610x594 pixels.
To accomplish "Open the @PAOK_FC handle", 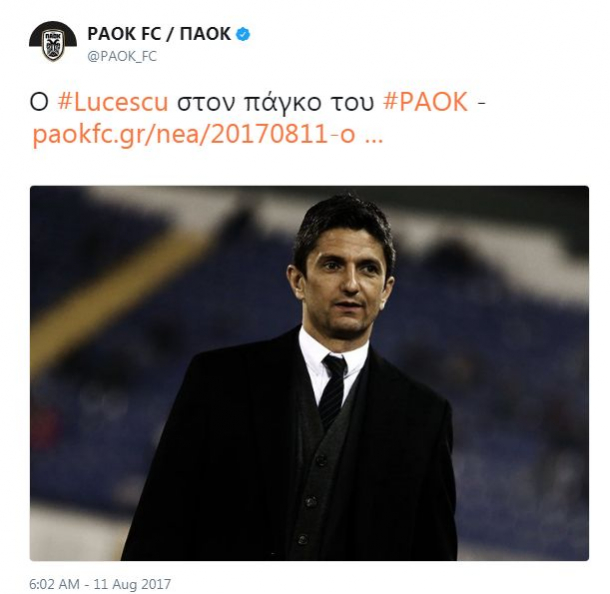I will [x=122, y=56].
